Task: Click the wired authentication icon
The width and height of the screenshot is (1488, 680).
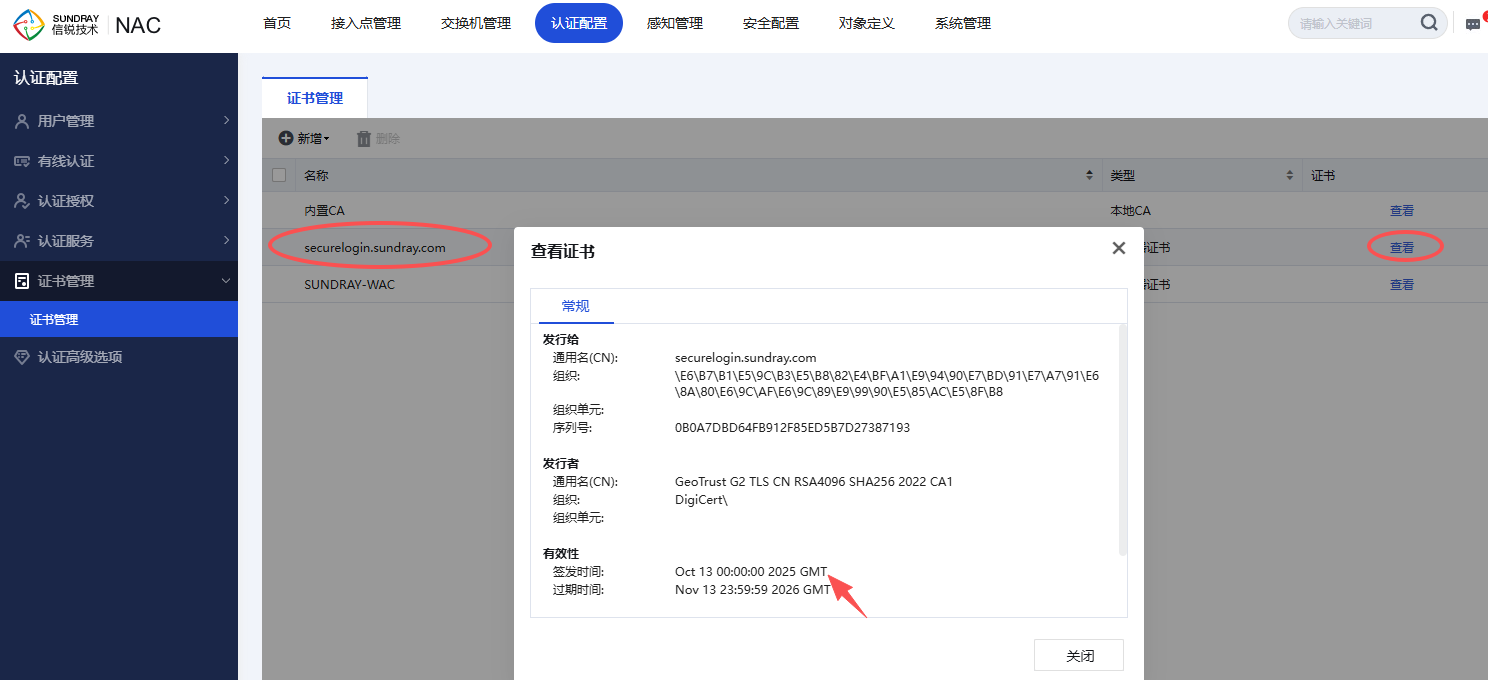Action: pos(22,161)
